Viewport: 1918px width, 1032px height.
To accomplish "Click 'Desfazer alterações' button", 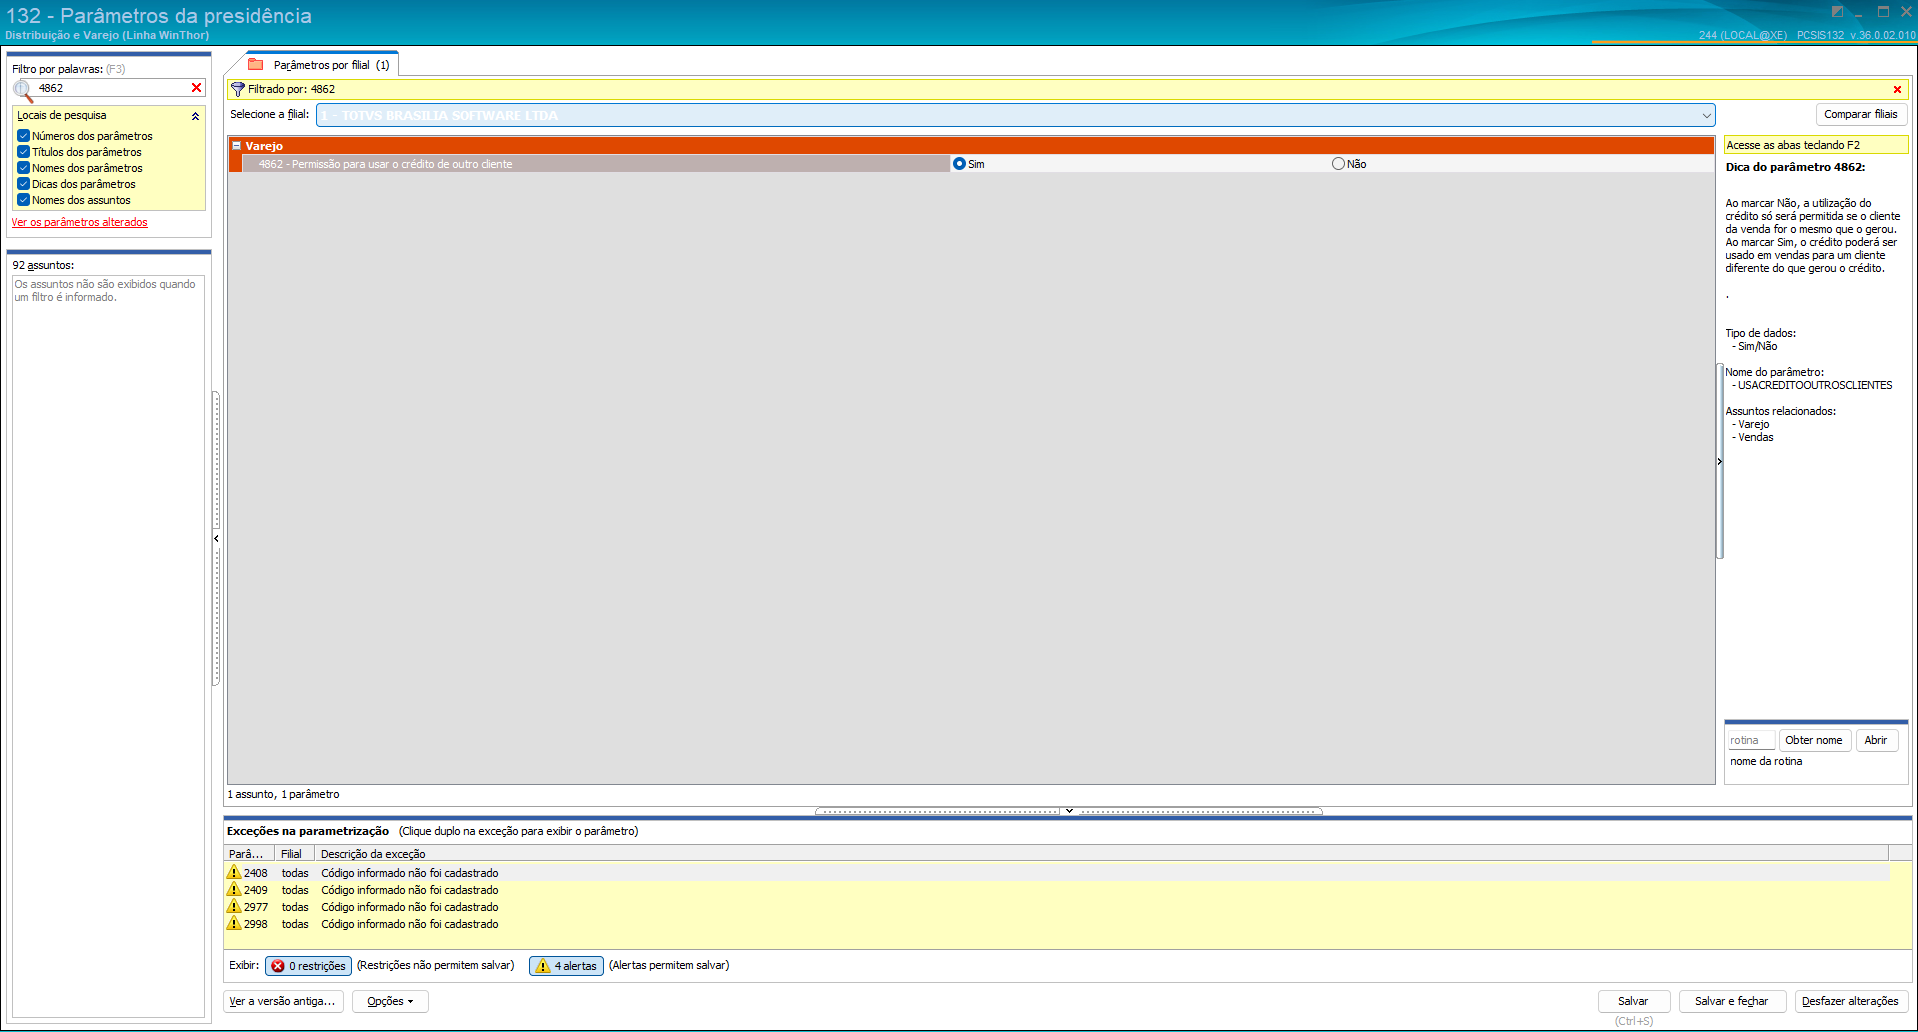I will point(1850,1001).
